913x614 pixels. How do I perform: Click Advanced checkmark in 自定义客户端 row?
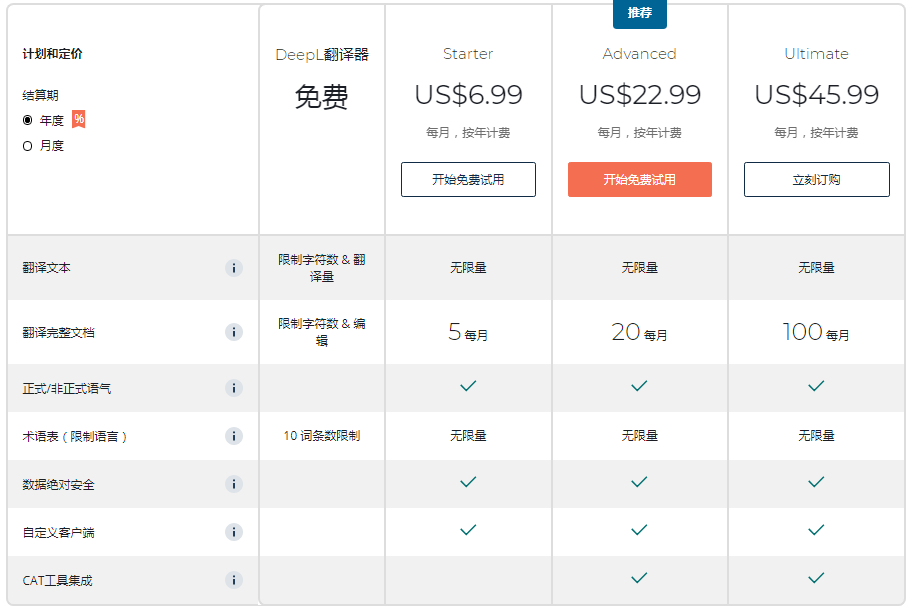point(639,530)
